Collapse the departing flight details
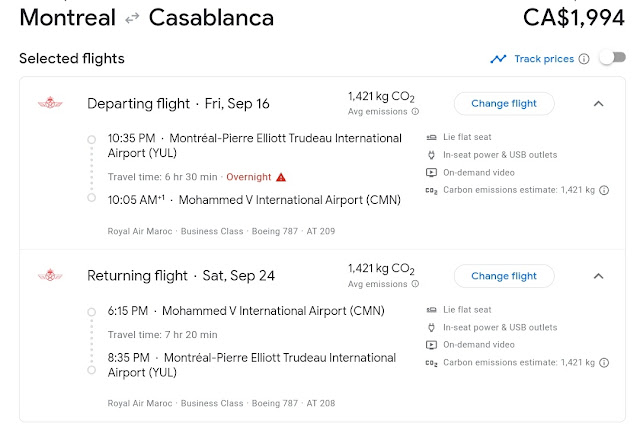This screenshot has height=436, width=640. tap(598, 103)
